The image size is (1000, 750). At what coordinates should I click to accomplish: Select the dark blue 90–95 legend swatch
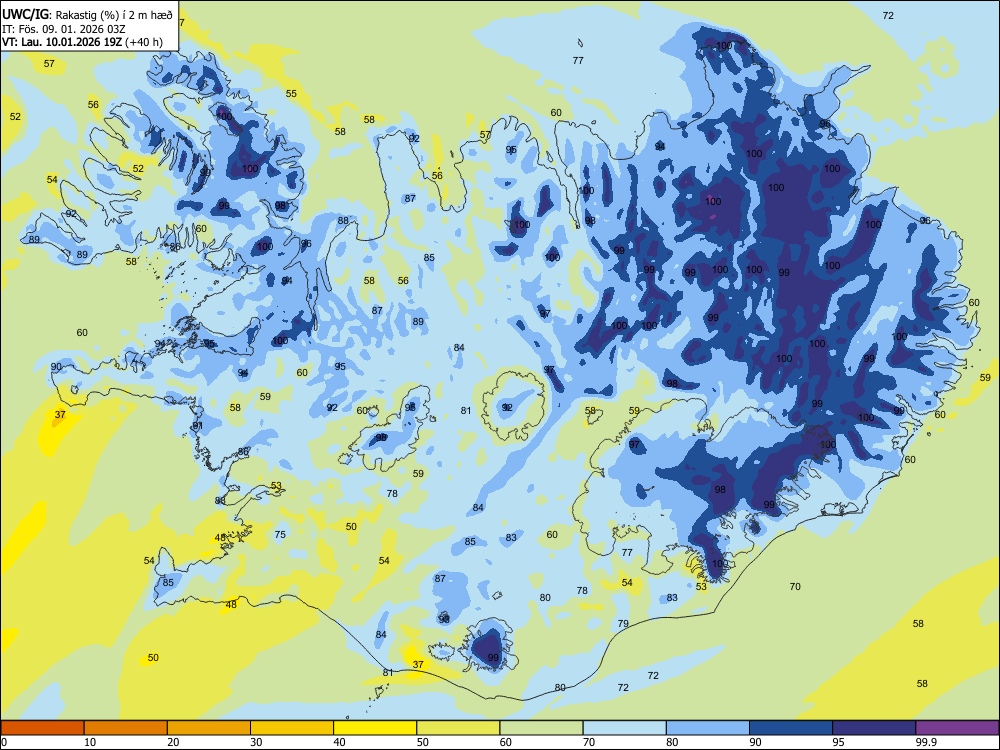click(791, 728)
